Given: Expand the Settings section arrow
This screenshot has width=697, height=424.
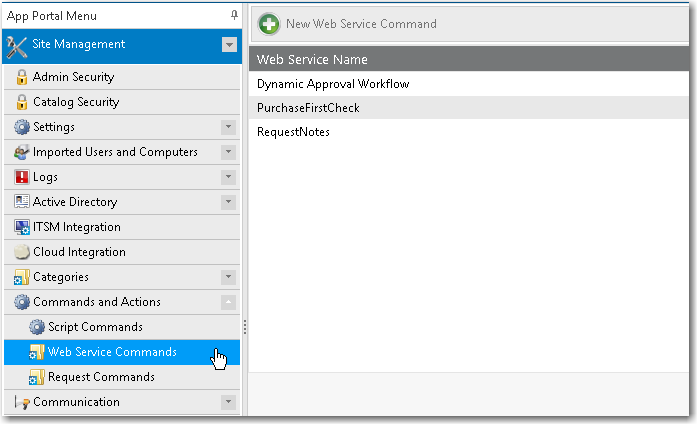Looking at the screenshot, I should [228, 127].
